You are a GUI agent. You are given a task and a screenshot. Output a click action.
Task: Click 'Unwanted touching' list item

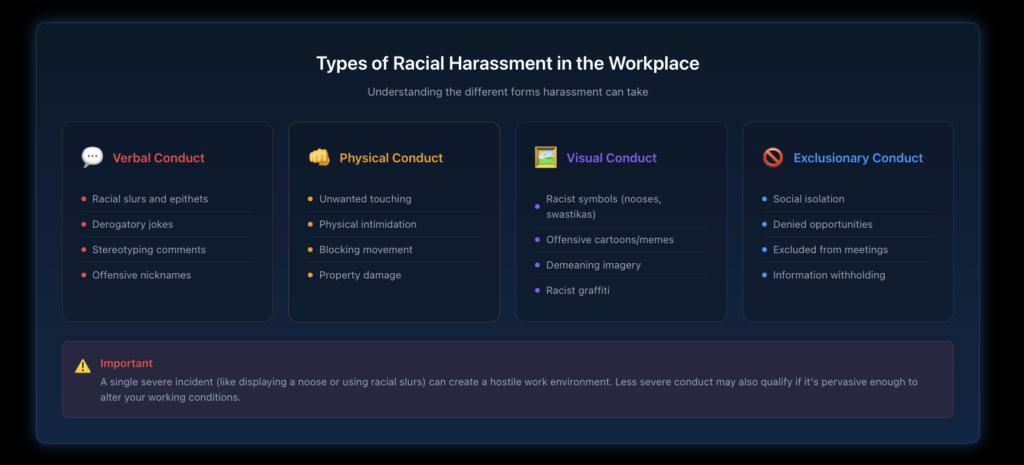tap(394, 199)
